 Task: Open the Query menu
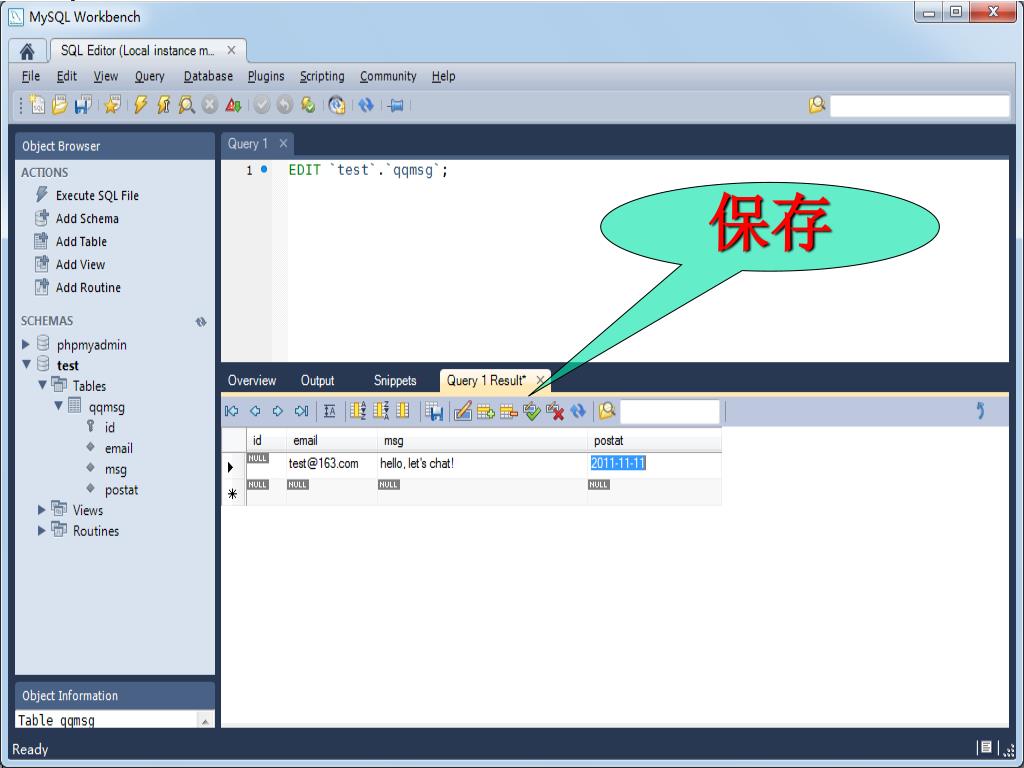pyautogui.click(x=150, y=76)
